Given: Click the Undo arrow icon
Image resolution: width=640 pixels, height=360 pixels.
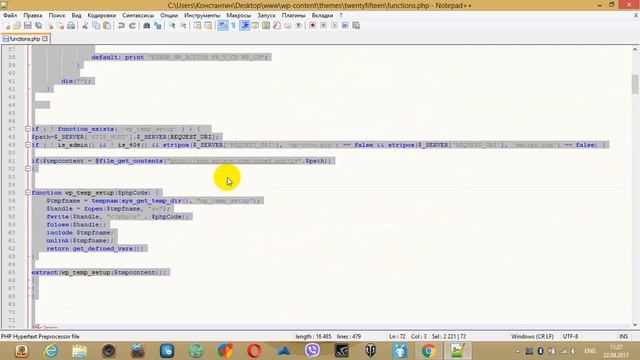Looking at the screenshot, I should 121,26.
